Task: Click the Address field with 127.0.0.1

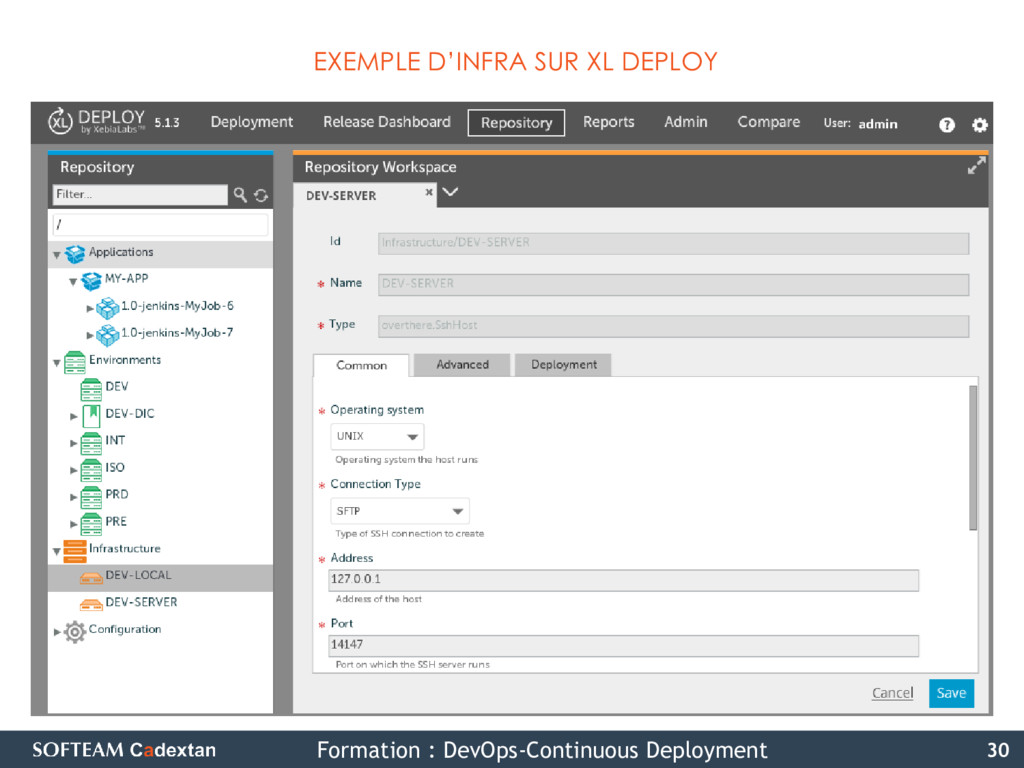Action: pos(624,580)
